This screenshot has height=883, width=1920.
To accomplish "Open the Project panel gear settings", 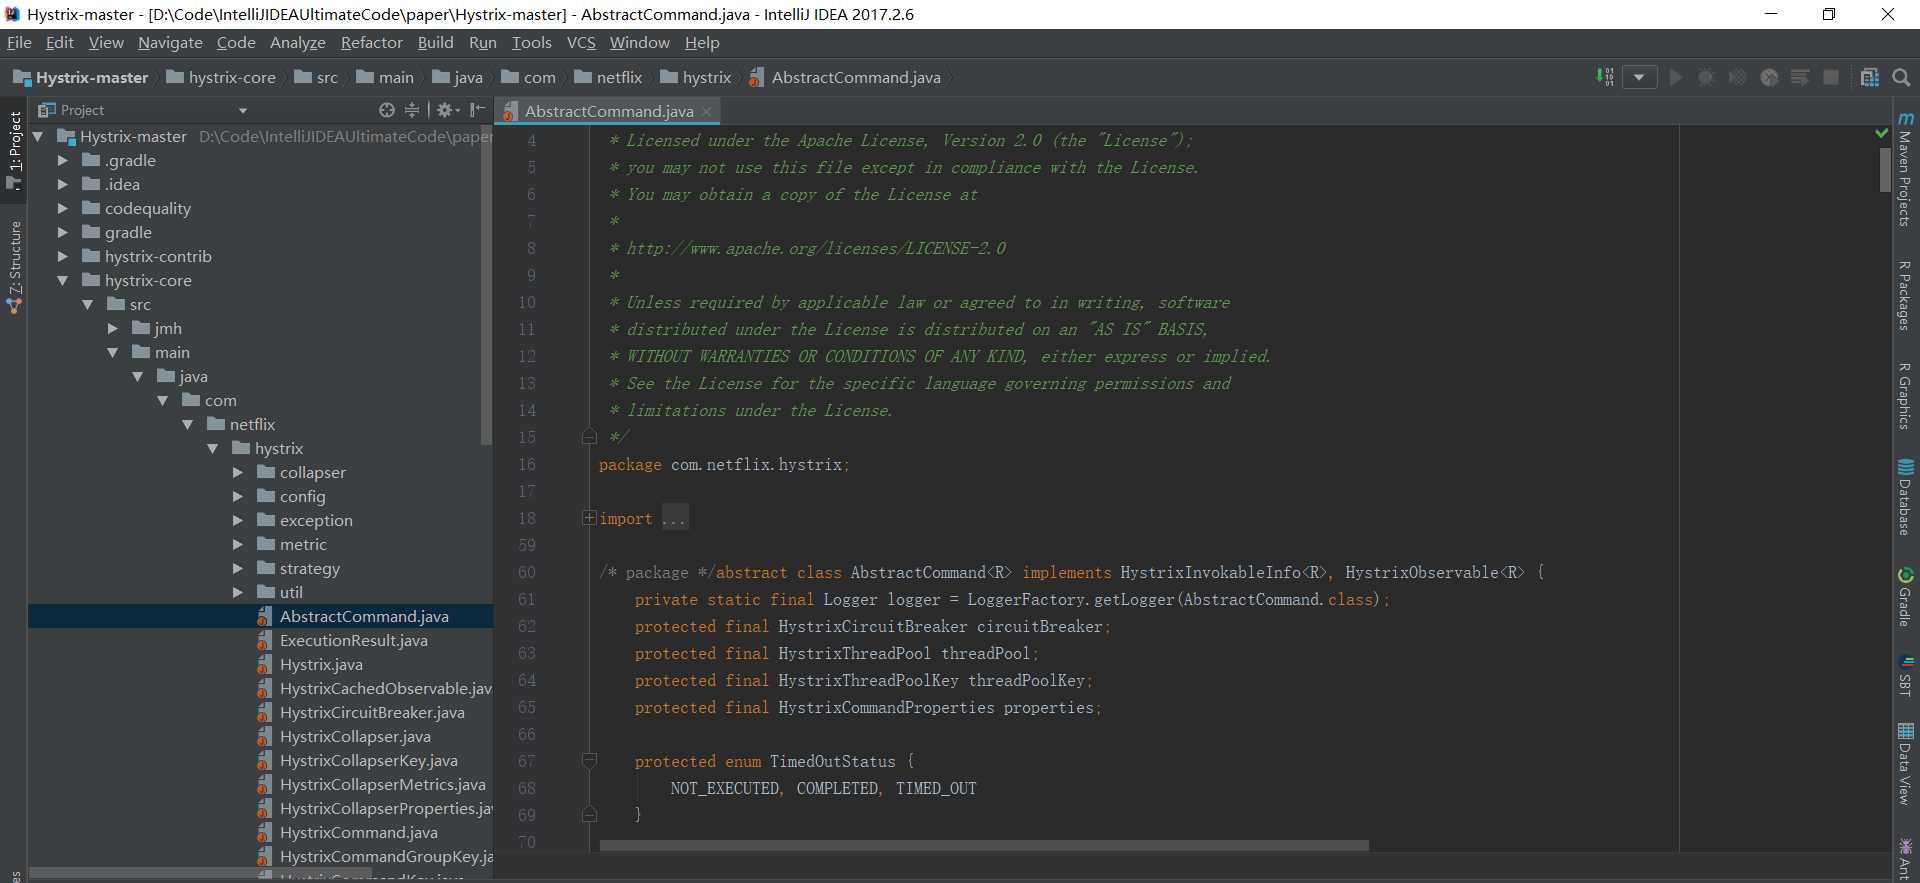I will click(447, 110).
